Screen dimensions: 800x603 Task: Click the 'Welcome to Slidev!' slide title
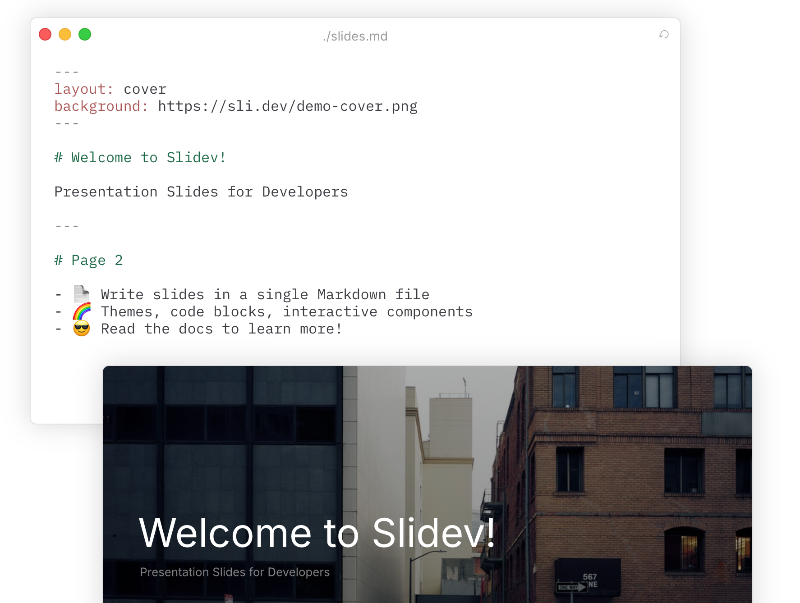pos(317,533)
